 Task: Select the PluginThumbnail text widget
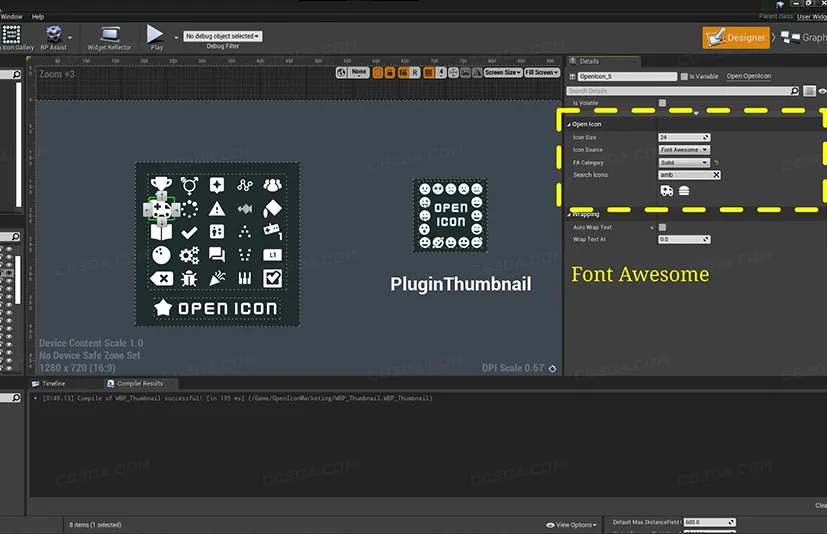461,284
